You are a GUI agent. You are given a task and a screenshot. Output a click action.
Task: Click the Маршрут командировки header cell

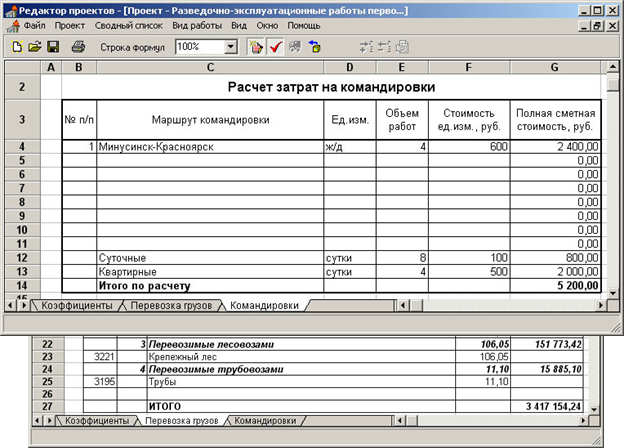coord(210,120)
